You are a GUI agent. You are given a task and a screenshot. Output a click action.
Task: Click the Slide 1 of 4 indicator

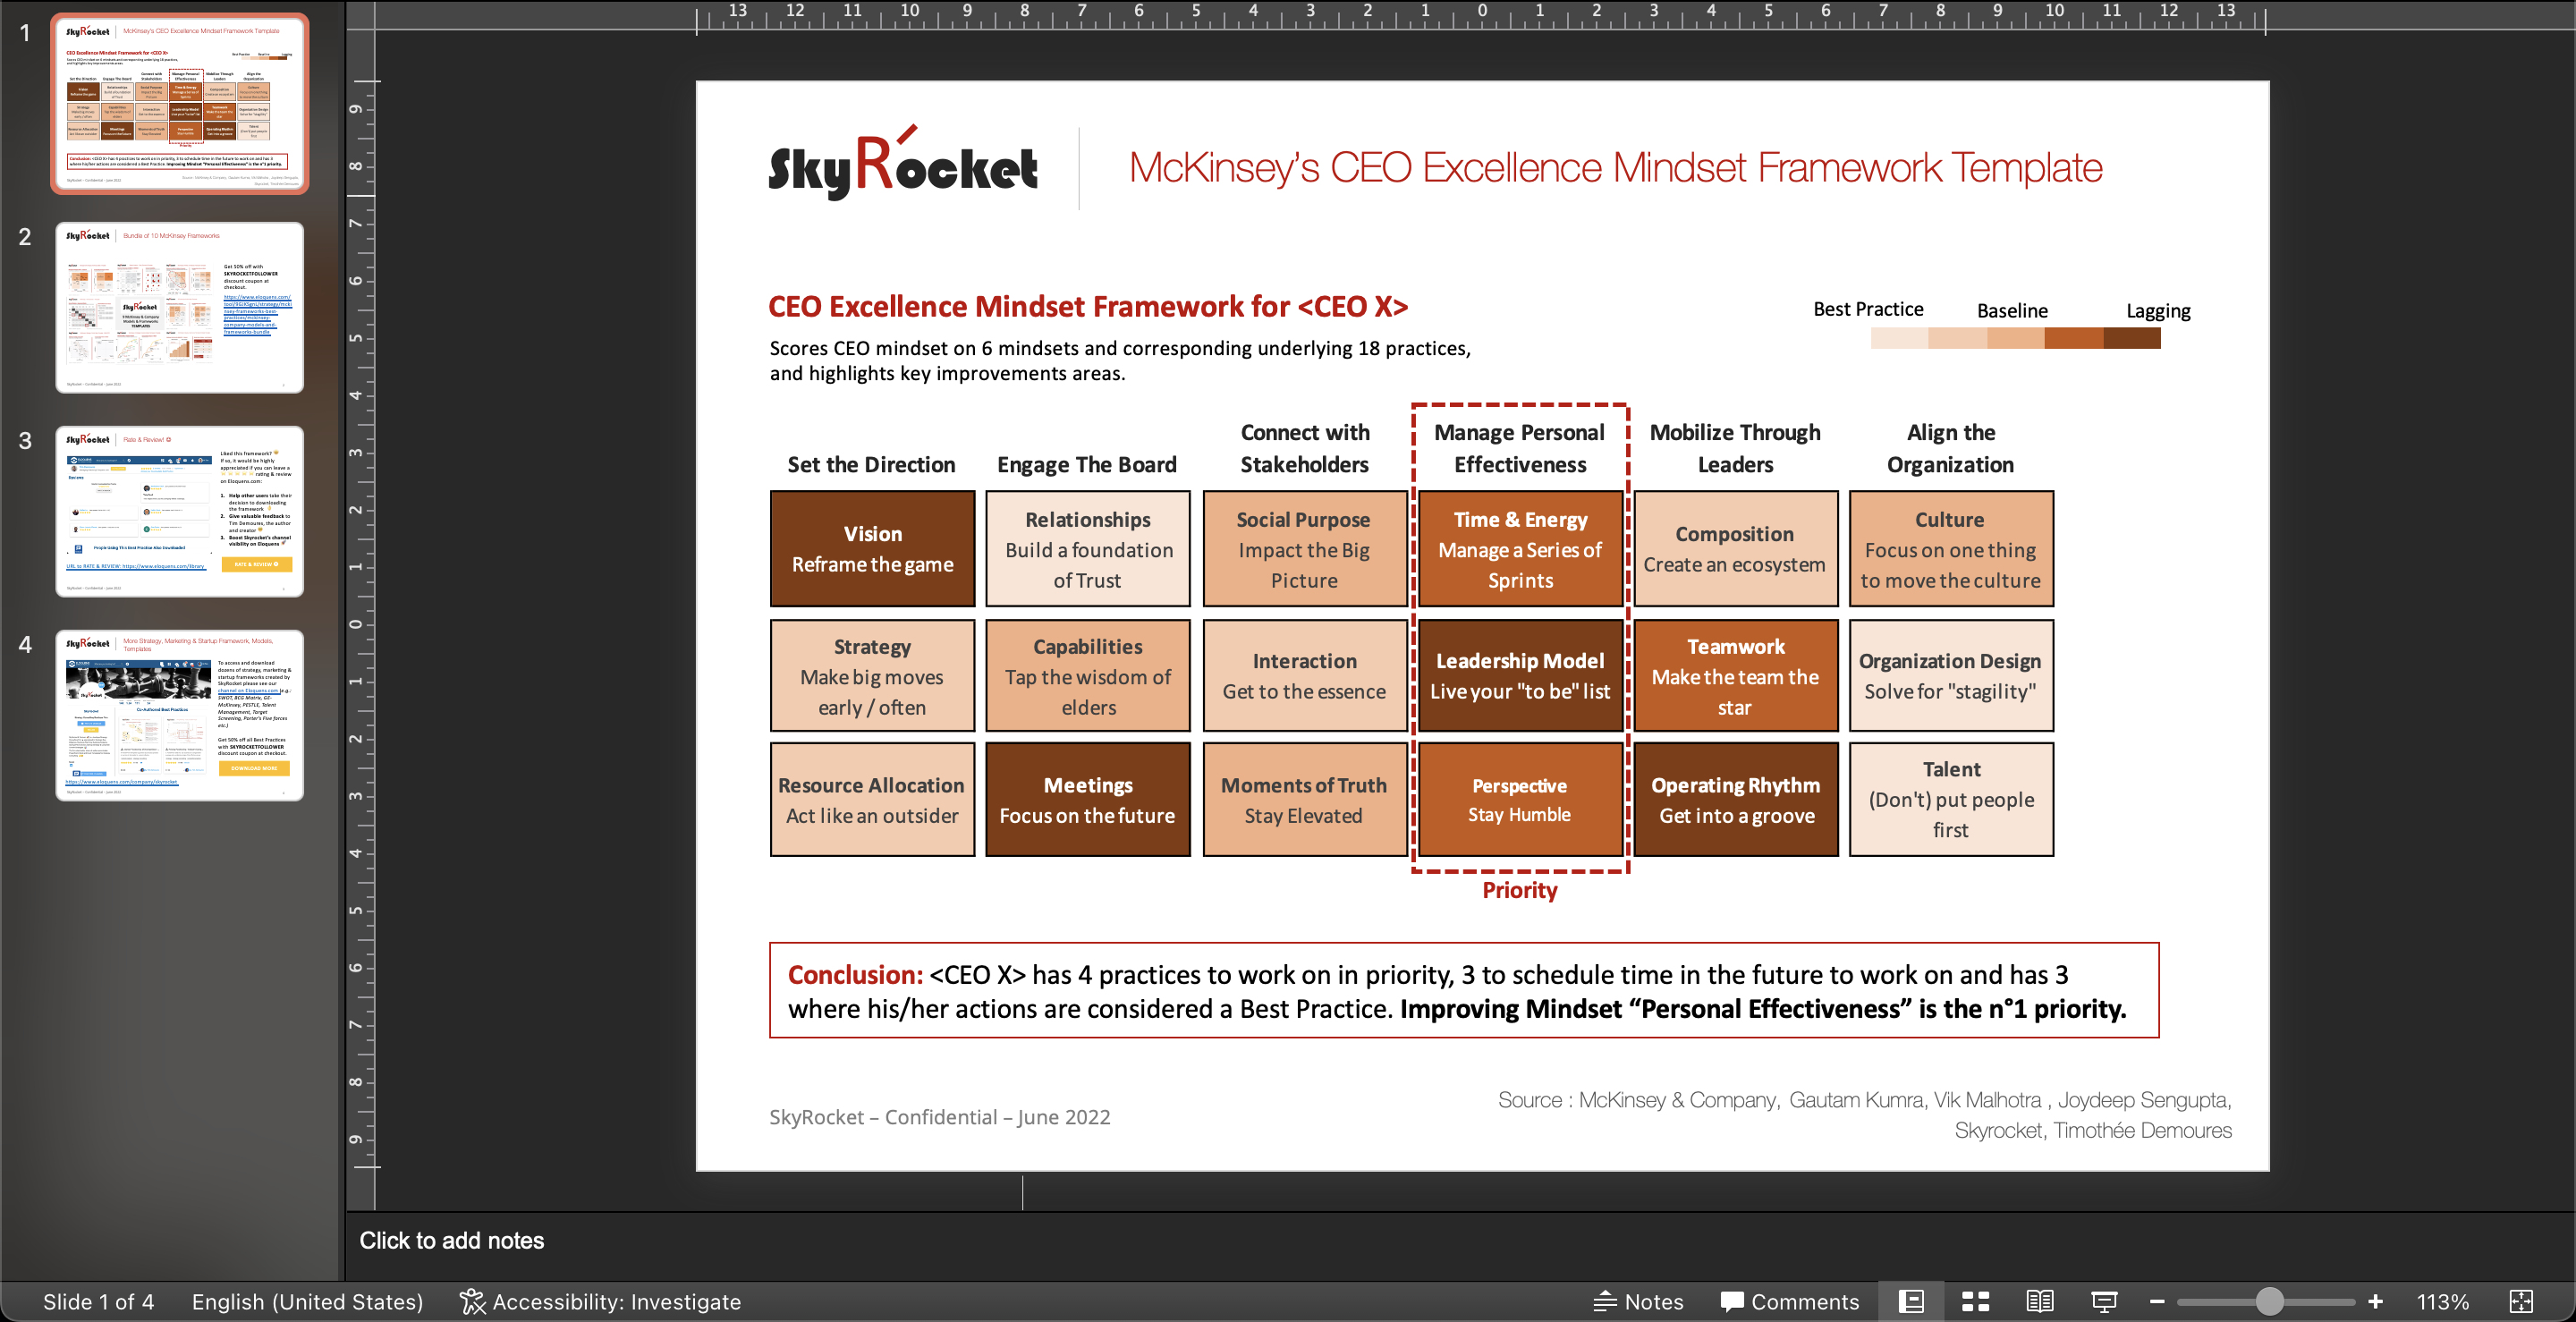(x=98, y=1301)
